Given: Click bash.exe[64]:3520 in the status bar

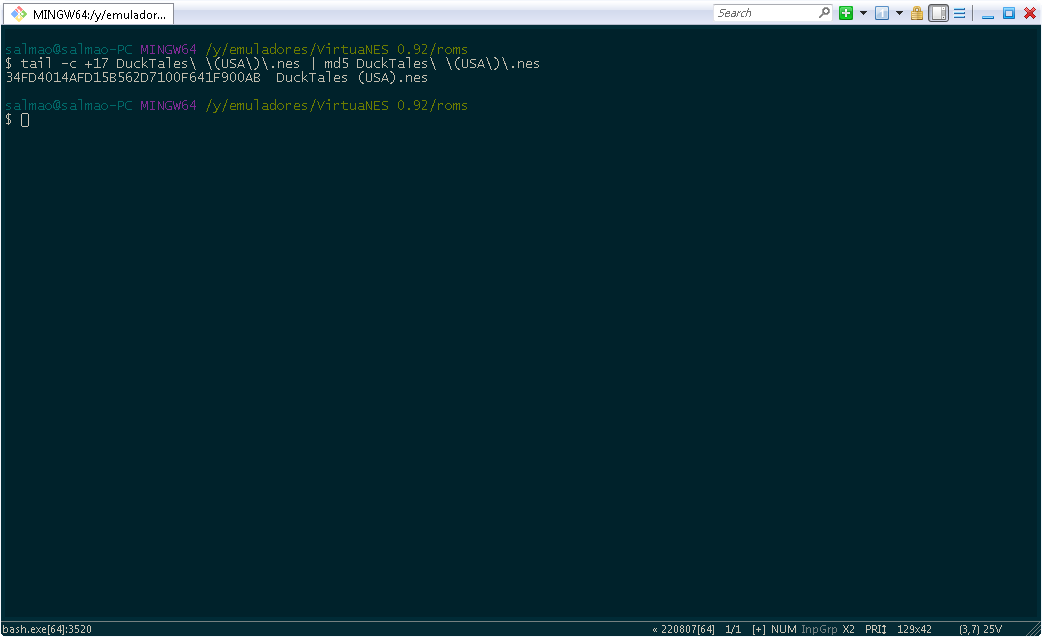Looking at the screenshot, I should 47,629.
